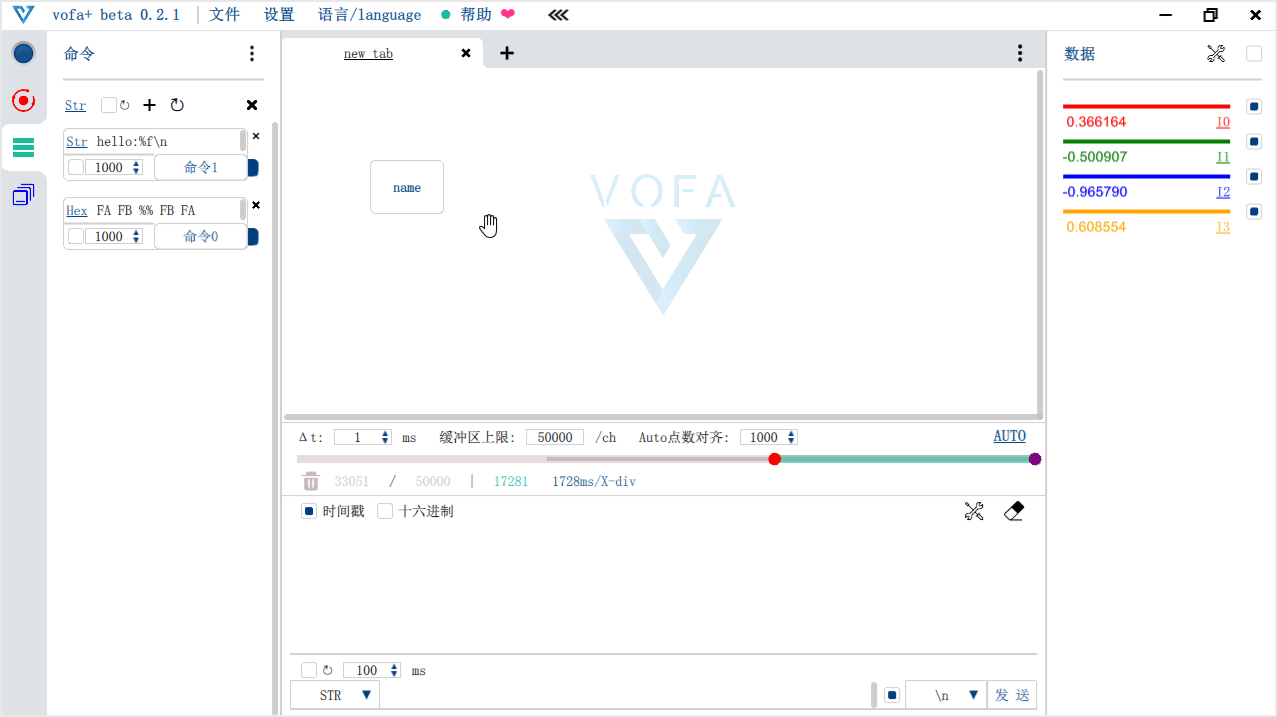Open 设置 menu
This screenshot has height=717, width=1277.
coord(279,15)
